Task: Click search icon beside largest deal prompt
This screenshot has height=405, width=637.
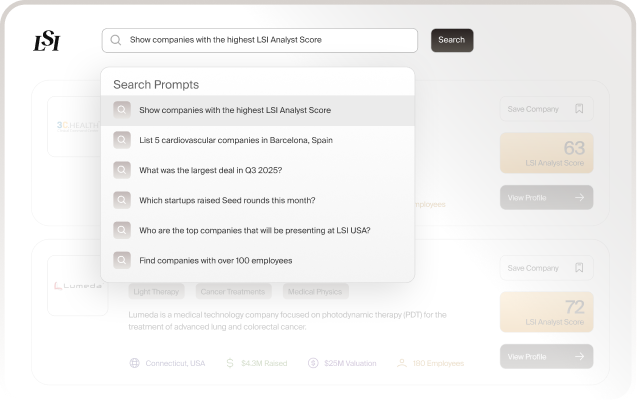Action: coord(122,170)
